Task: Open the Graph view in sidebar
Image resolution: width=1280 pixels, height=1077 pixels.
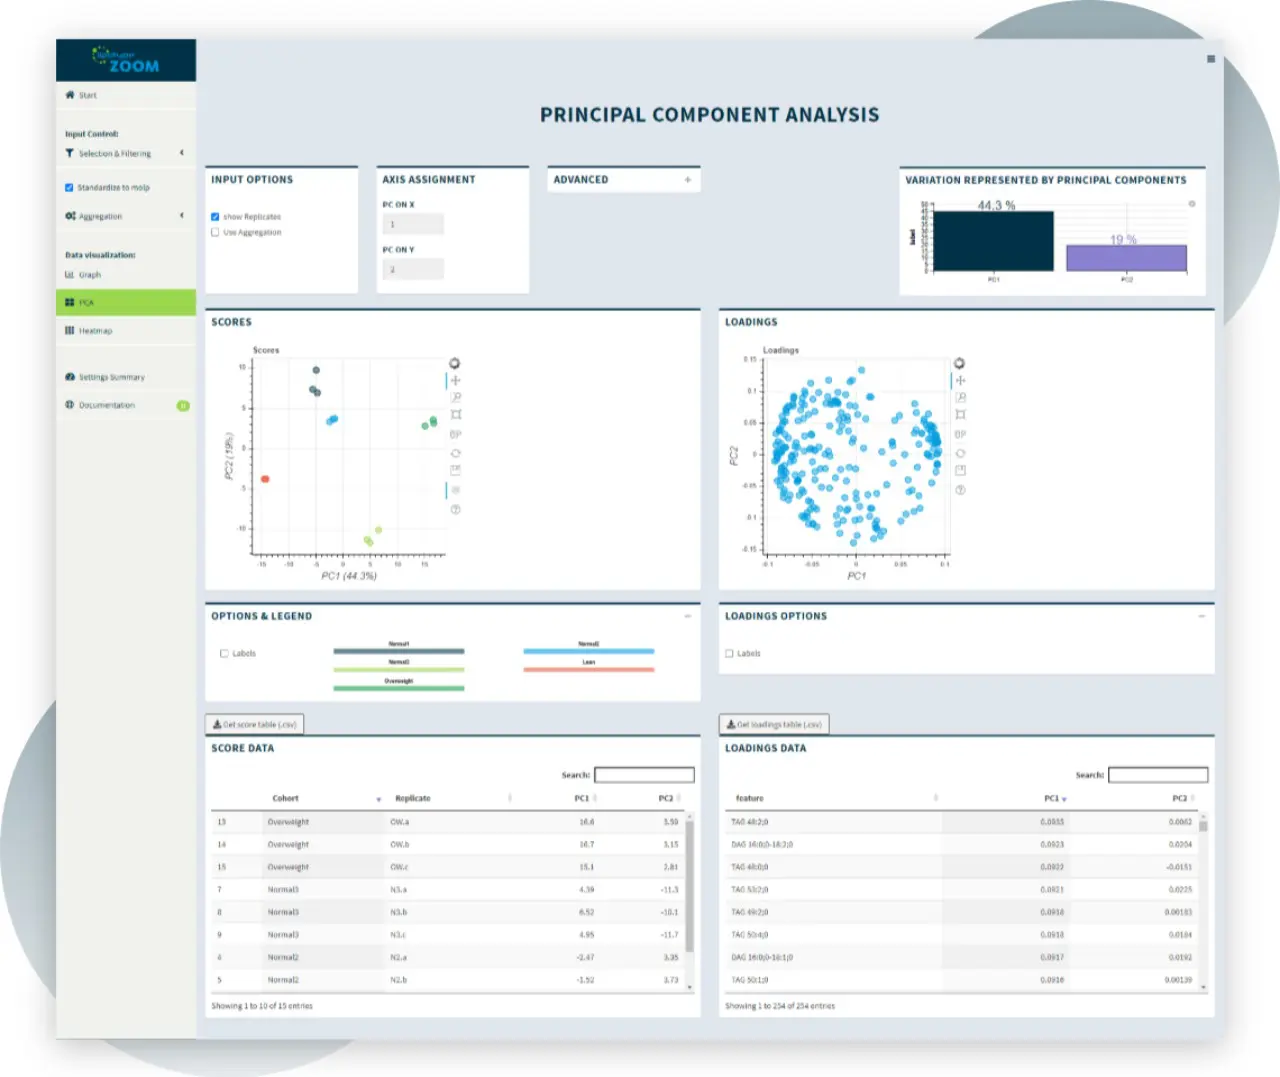Action: (x=89, y=274)
